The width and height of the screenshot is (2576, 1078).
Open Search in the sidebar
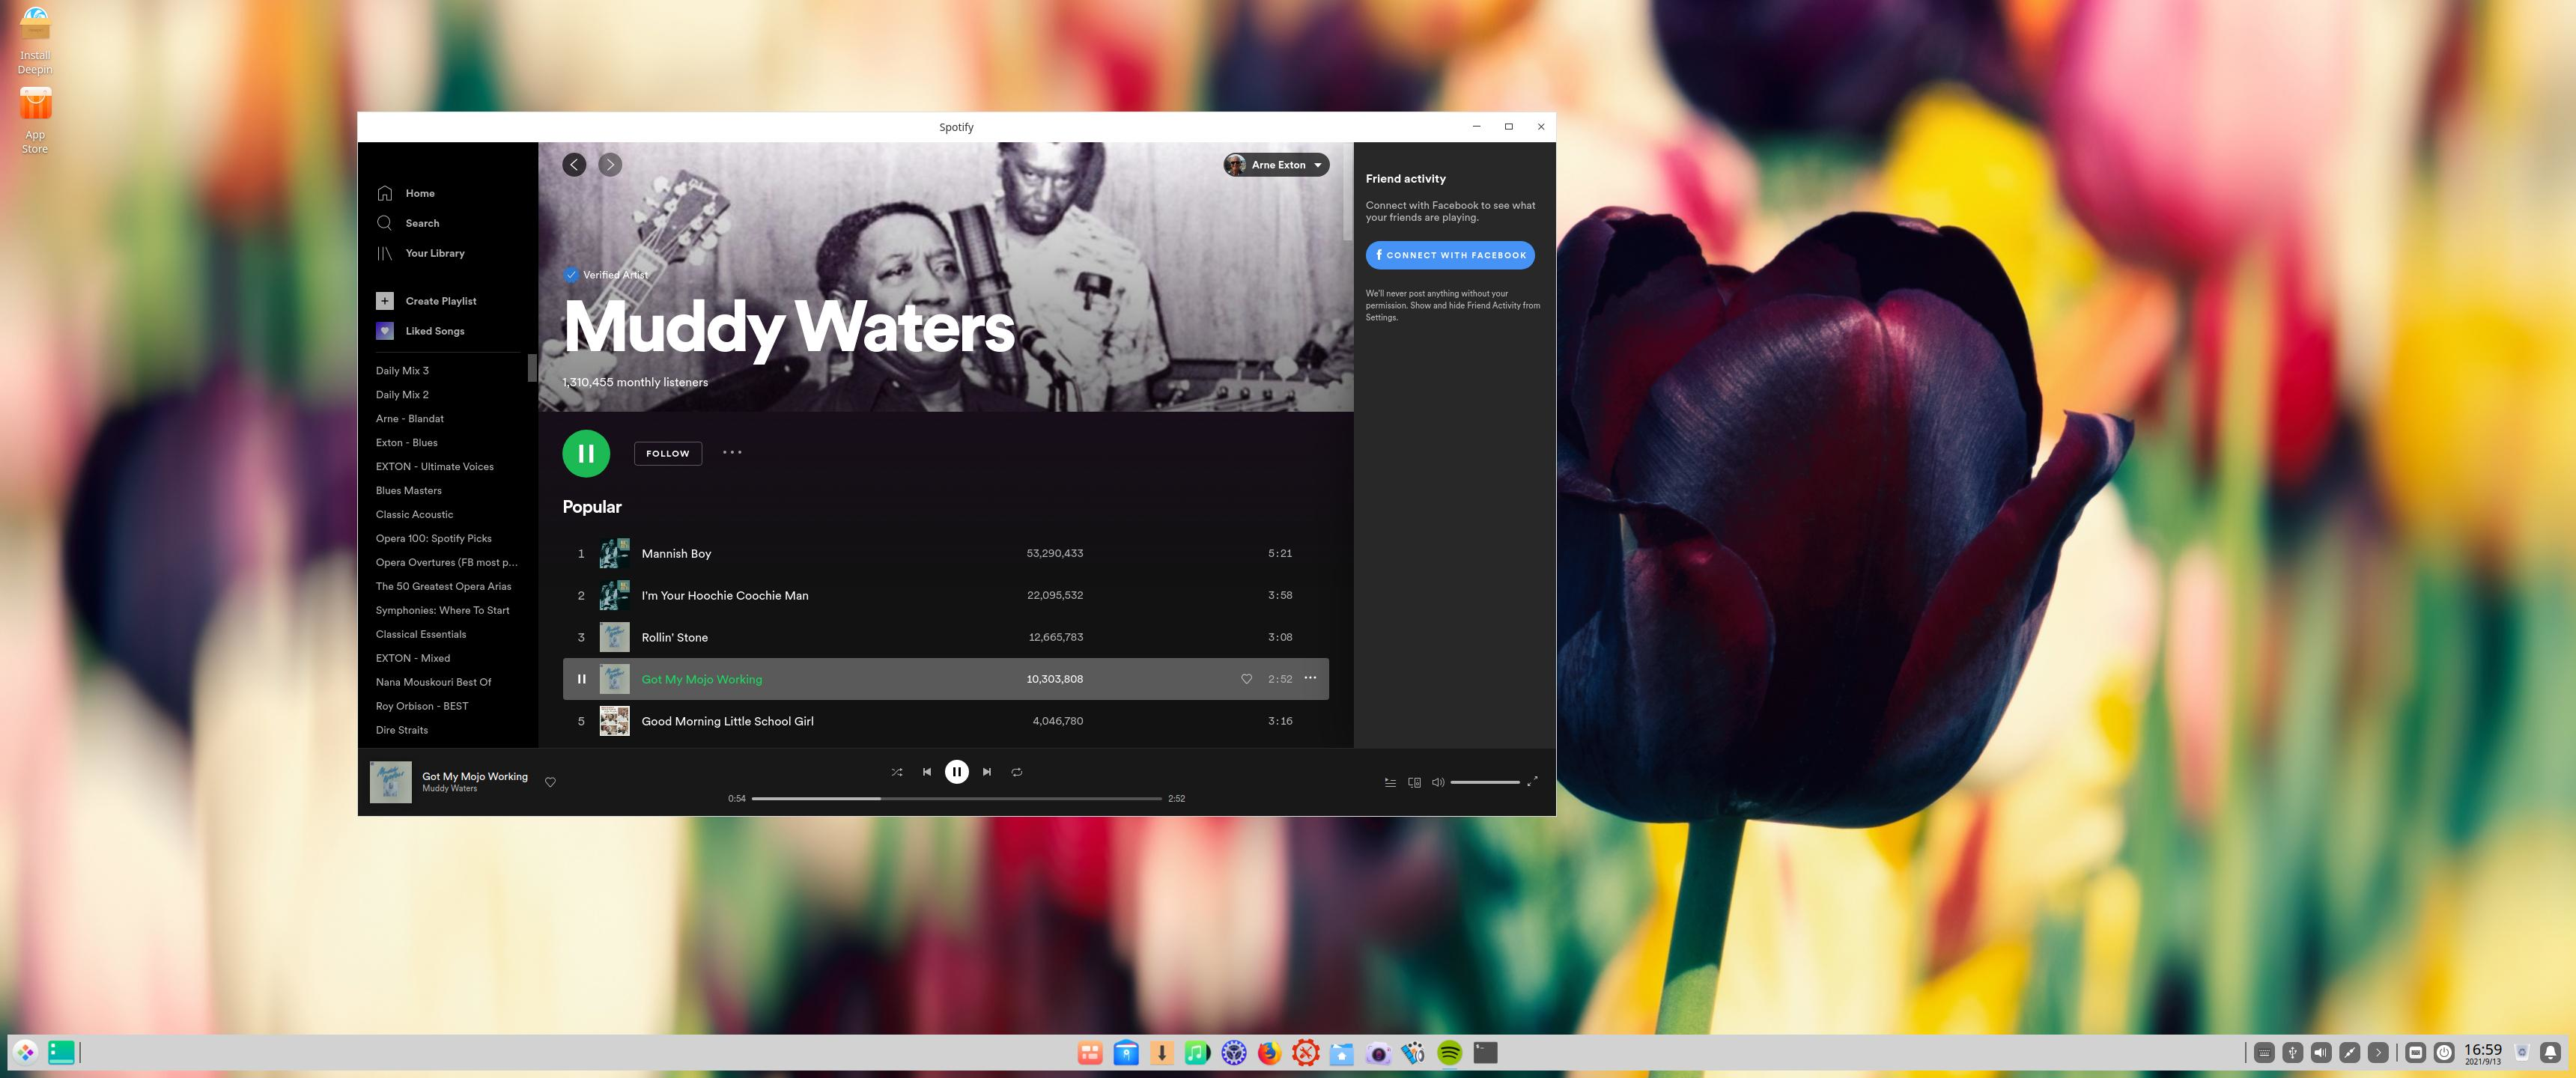[408, 223]
